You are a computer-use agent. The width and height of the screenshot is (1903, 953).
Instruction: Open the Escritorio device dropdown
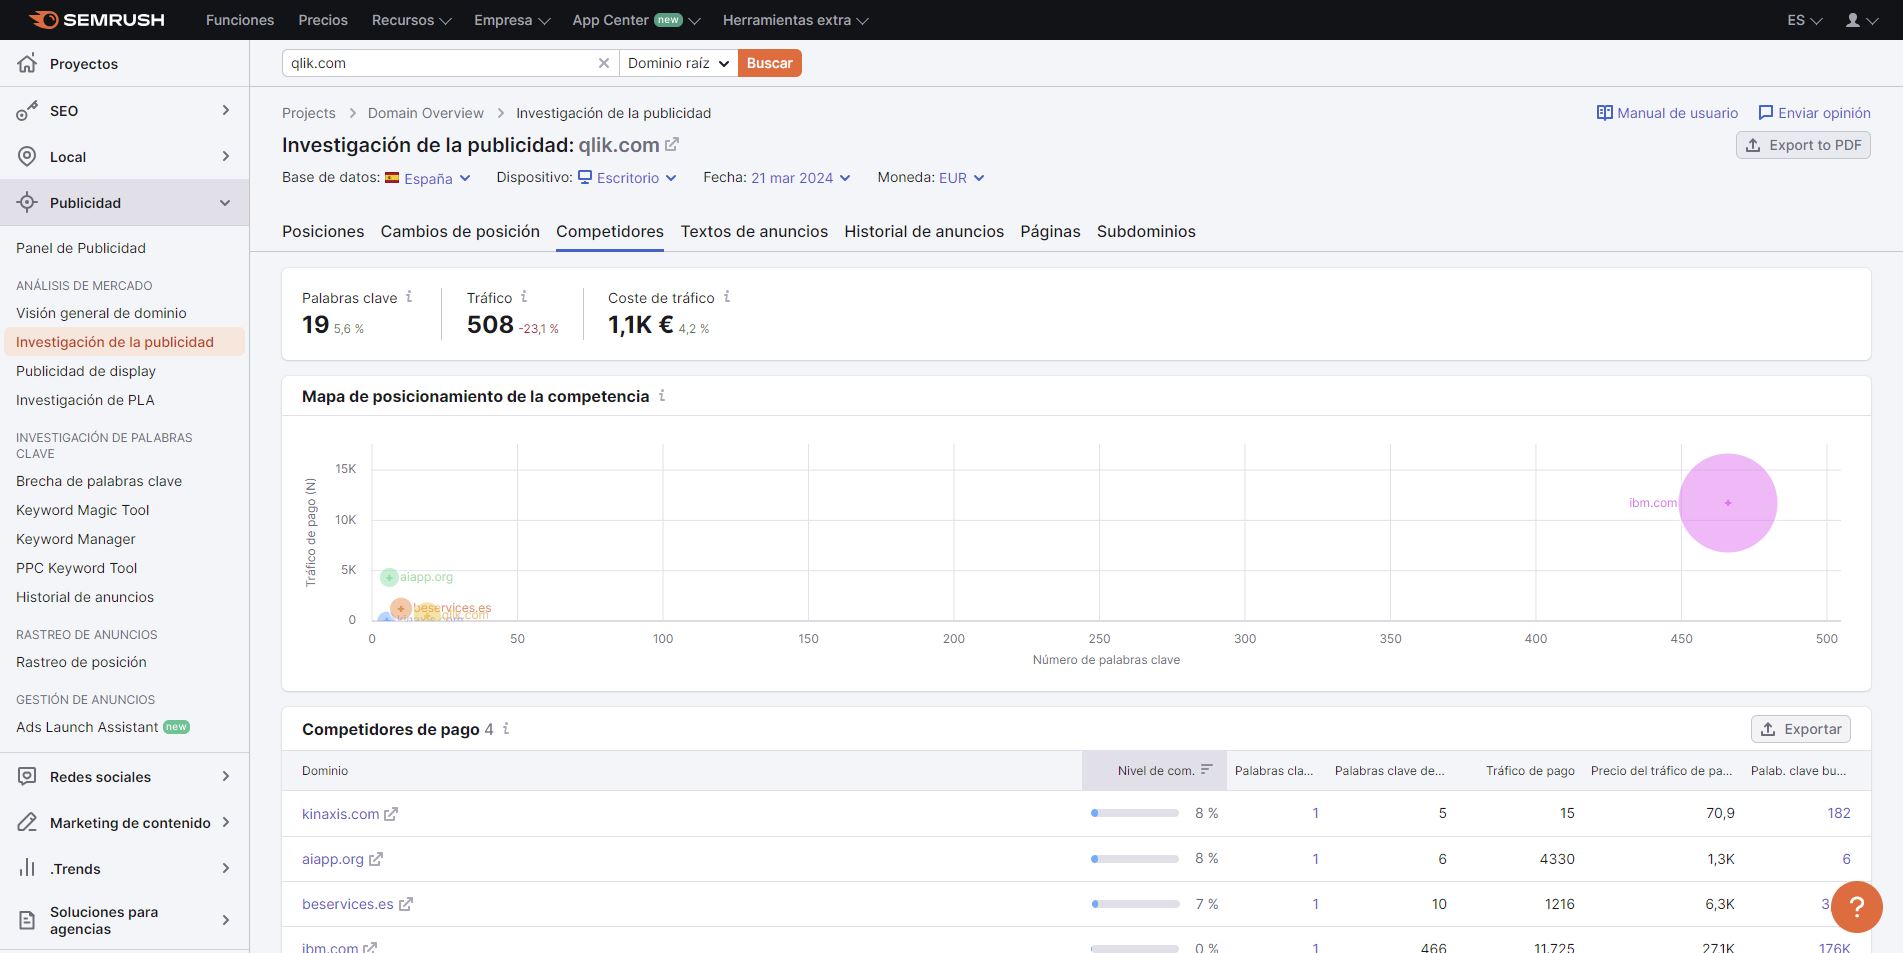click(x=627, y=178)
